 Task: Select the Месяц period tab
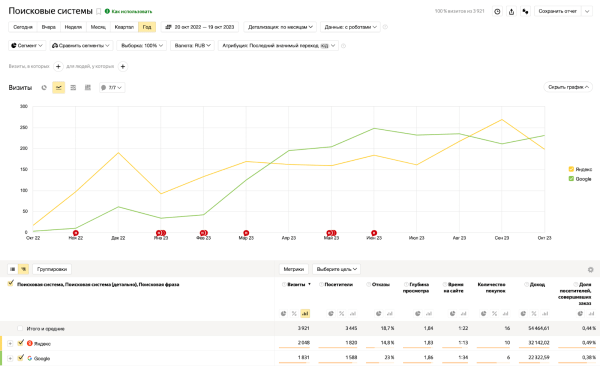(x=98, y=27)
